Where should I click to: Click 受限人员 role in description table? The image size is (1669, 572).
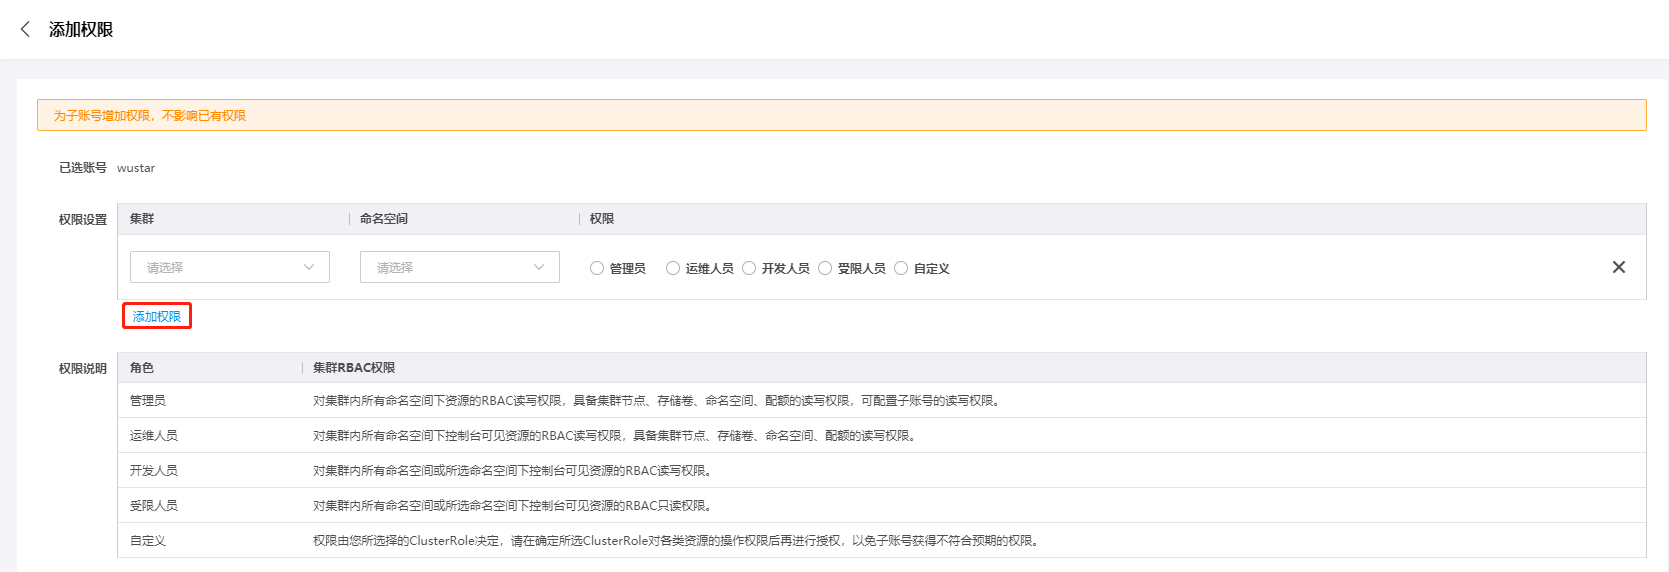click(154, 506)
